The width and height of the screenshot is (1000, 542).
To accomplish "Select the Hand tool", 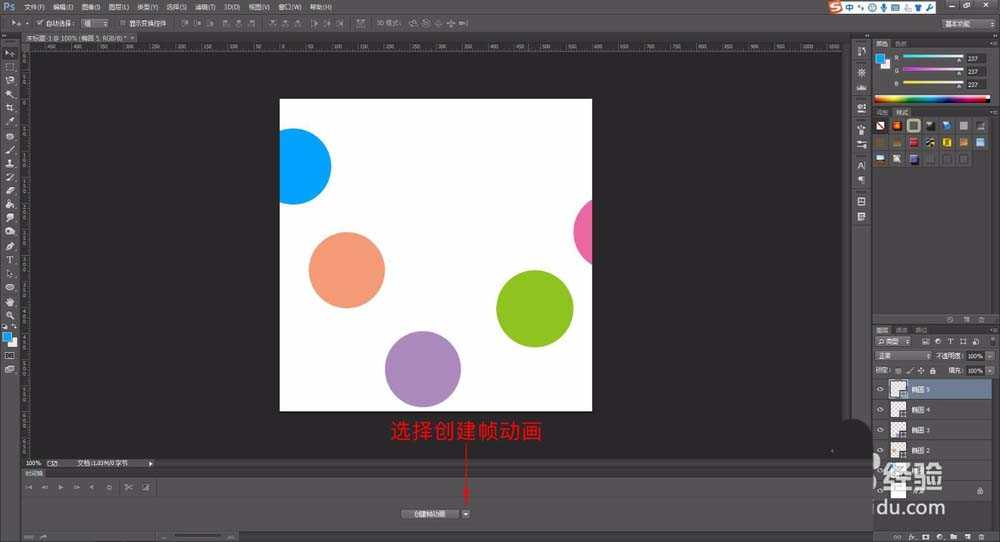I will click(10, 301).
